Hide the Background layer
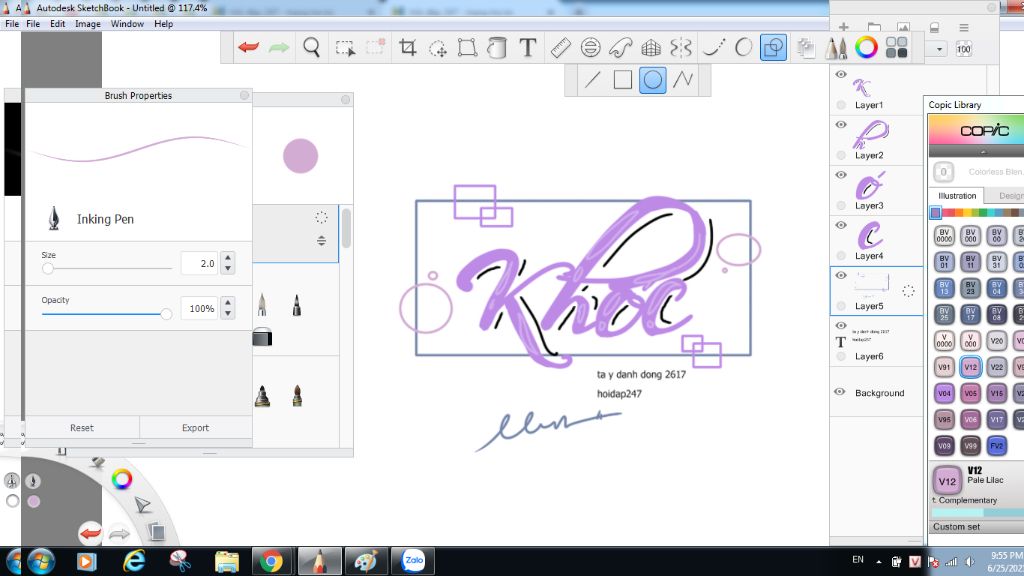Image resolution: width=1024 pixels, height=576 pixels. pos(840,392)
